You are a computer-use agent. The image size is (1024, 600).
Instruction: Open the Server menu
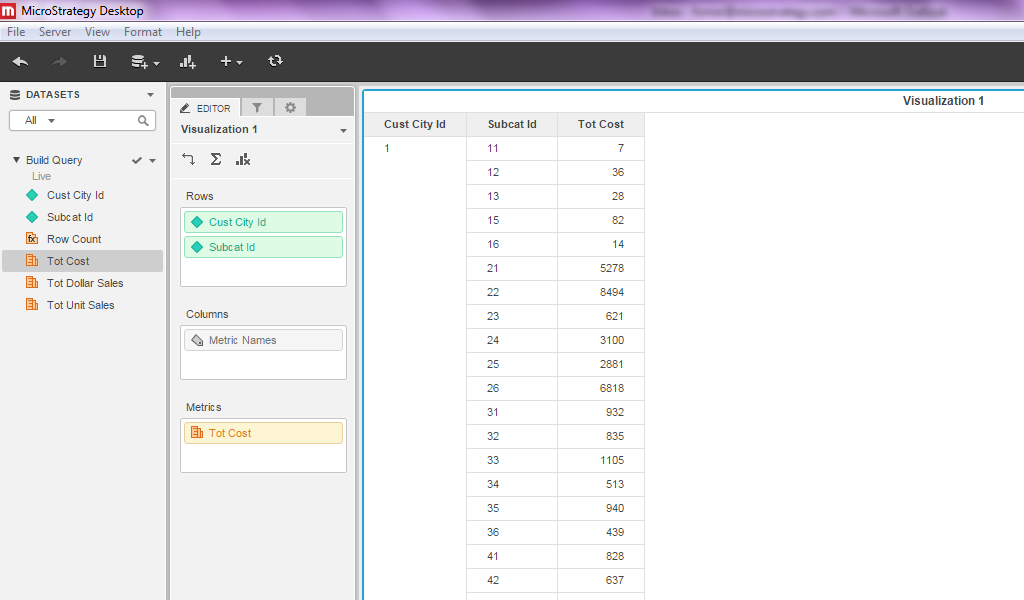[55, 32]
